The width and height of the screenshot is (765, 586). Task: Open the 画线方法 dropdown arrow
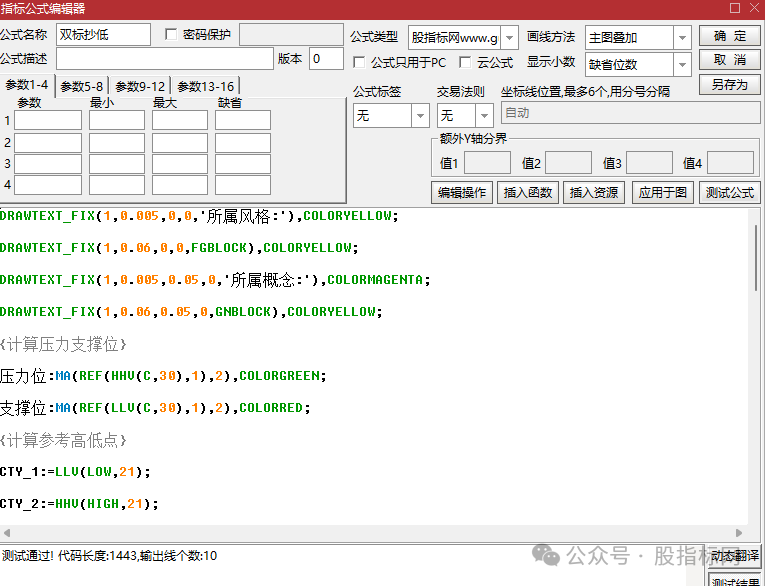[682, 38]
